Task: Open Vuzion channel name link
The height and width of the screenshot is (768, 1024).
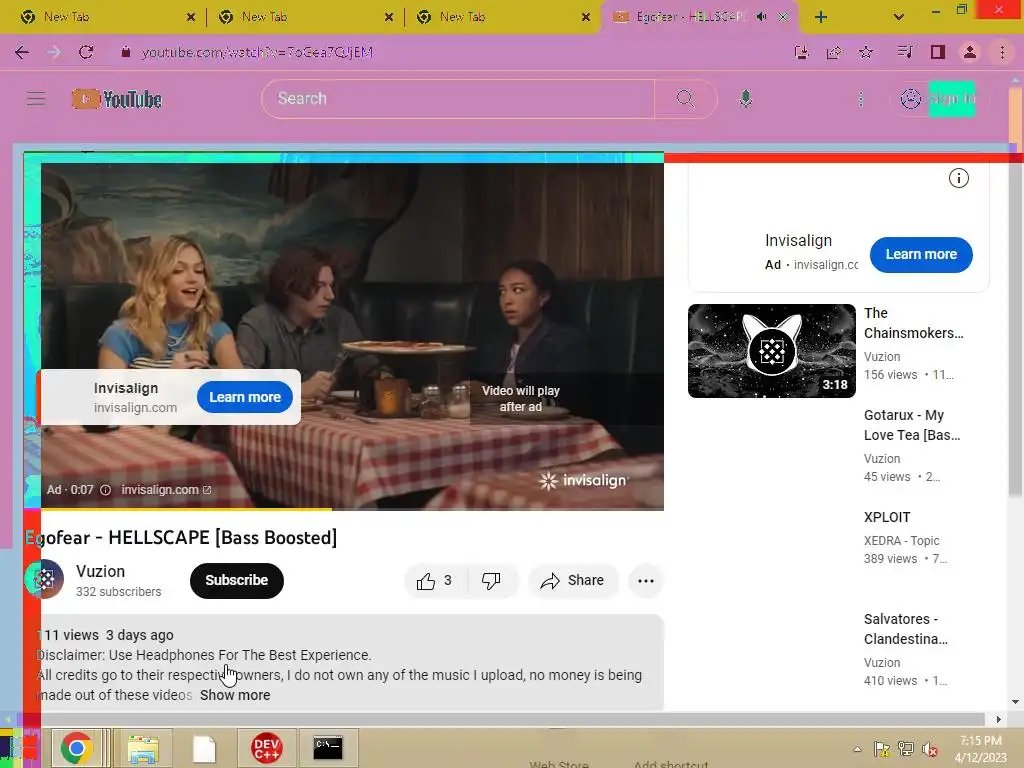Action: tap(101, 571)
